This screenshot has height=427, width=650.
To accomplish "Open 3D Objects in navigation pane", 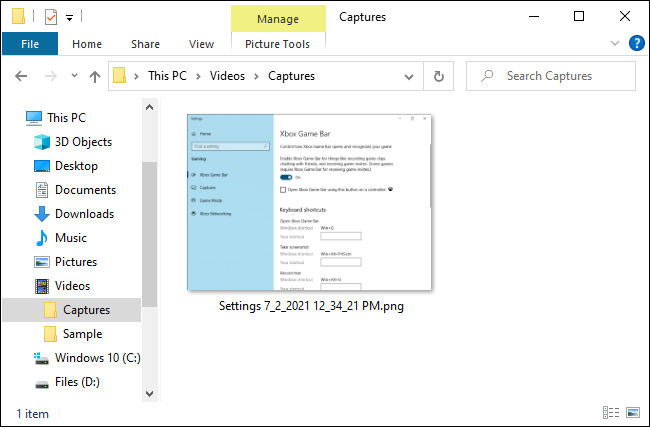I will [83, 142].
